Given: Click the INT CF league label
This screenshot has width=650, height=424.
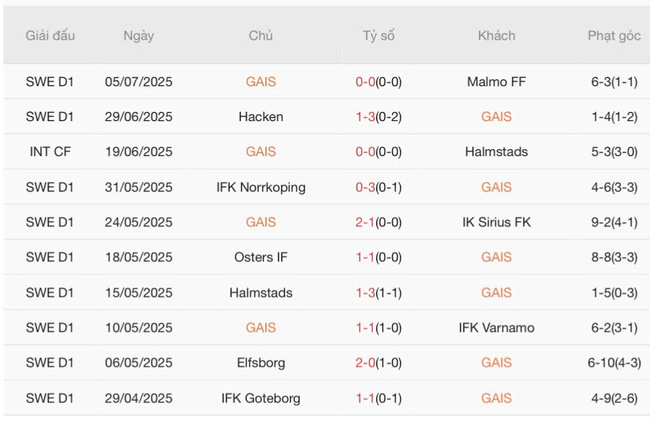Looking at the screenshot, I should pyautogui.click(x=50, y=152).
